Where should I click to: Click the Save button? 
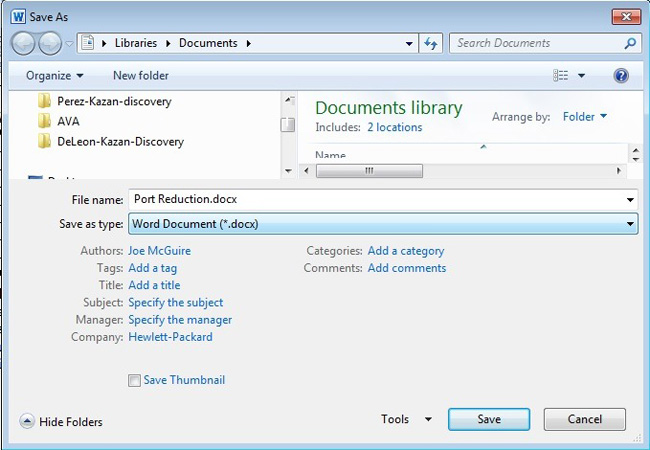(489, 420)
